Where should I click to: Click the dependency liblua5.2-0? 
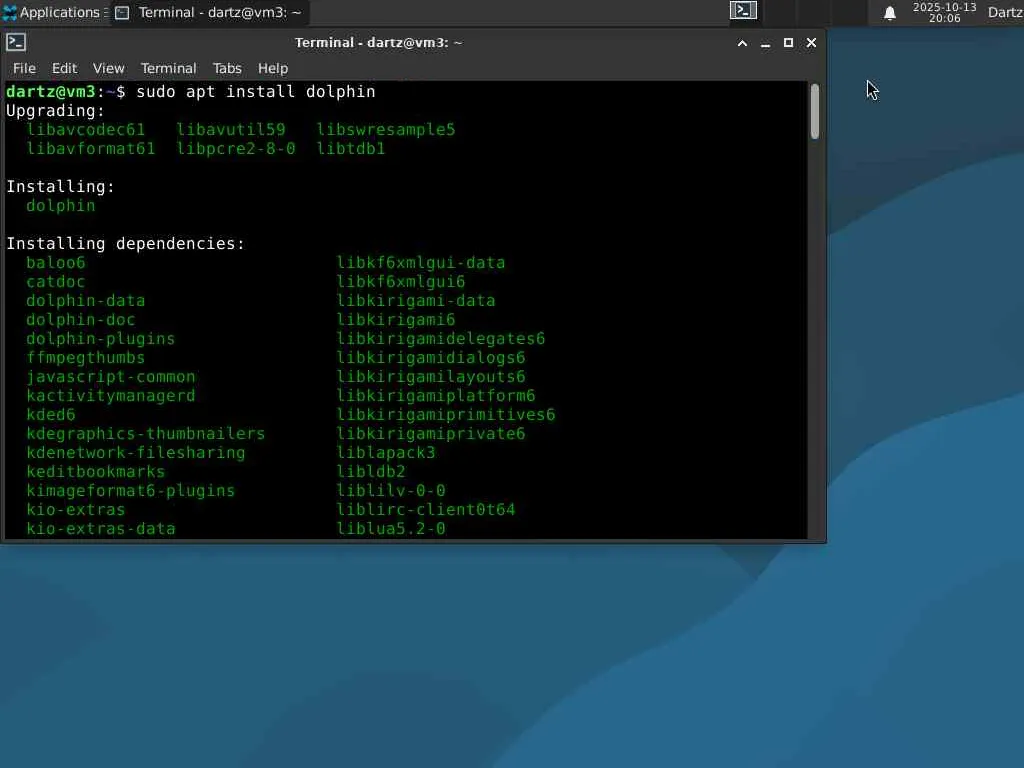391,528
